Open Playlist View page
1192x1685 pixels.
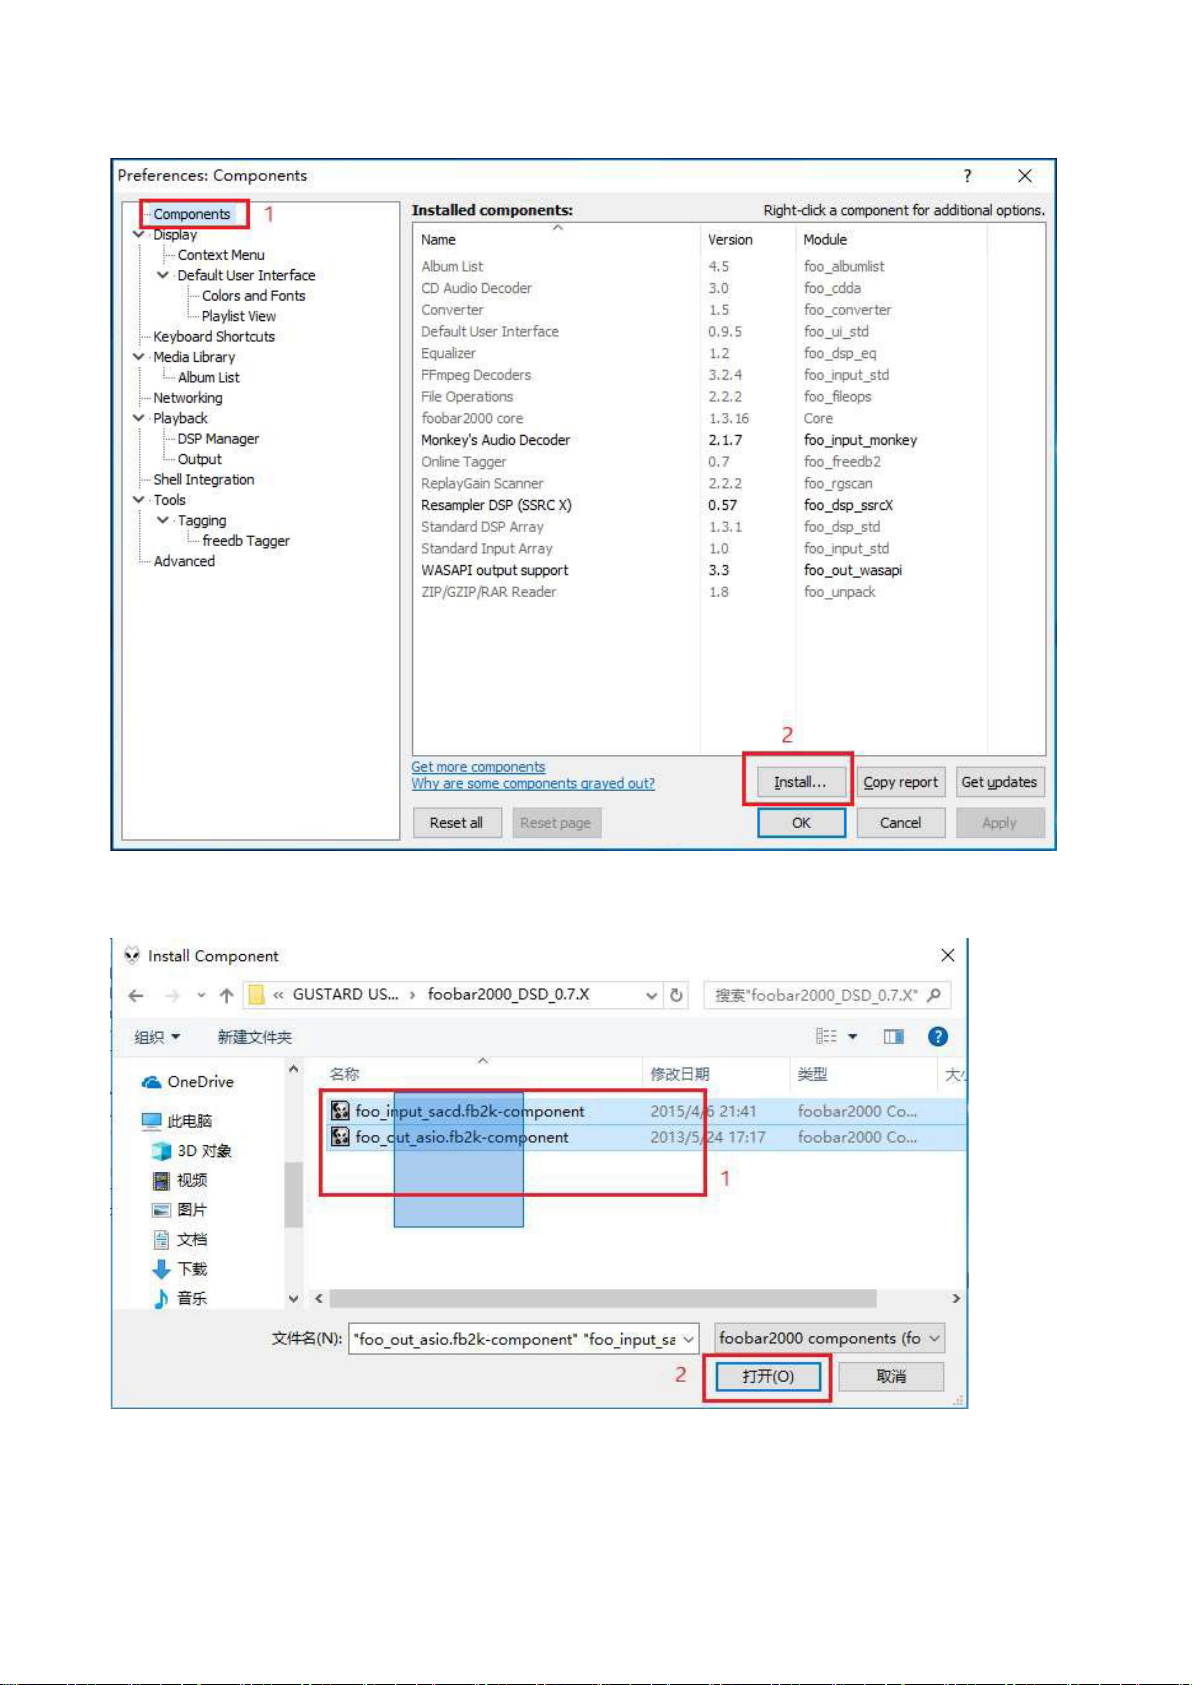pos(238,316)
